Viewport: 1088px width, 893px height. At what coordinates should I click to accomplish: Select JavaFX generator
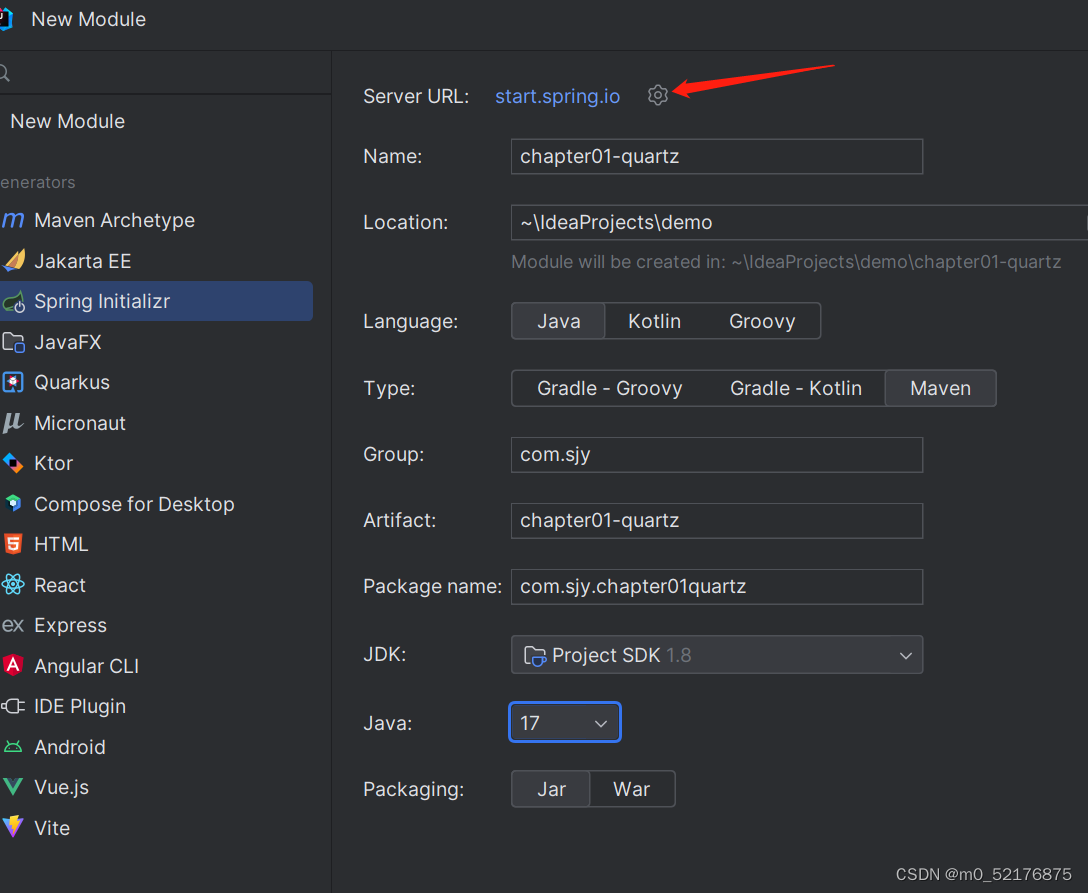156,342
